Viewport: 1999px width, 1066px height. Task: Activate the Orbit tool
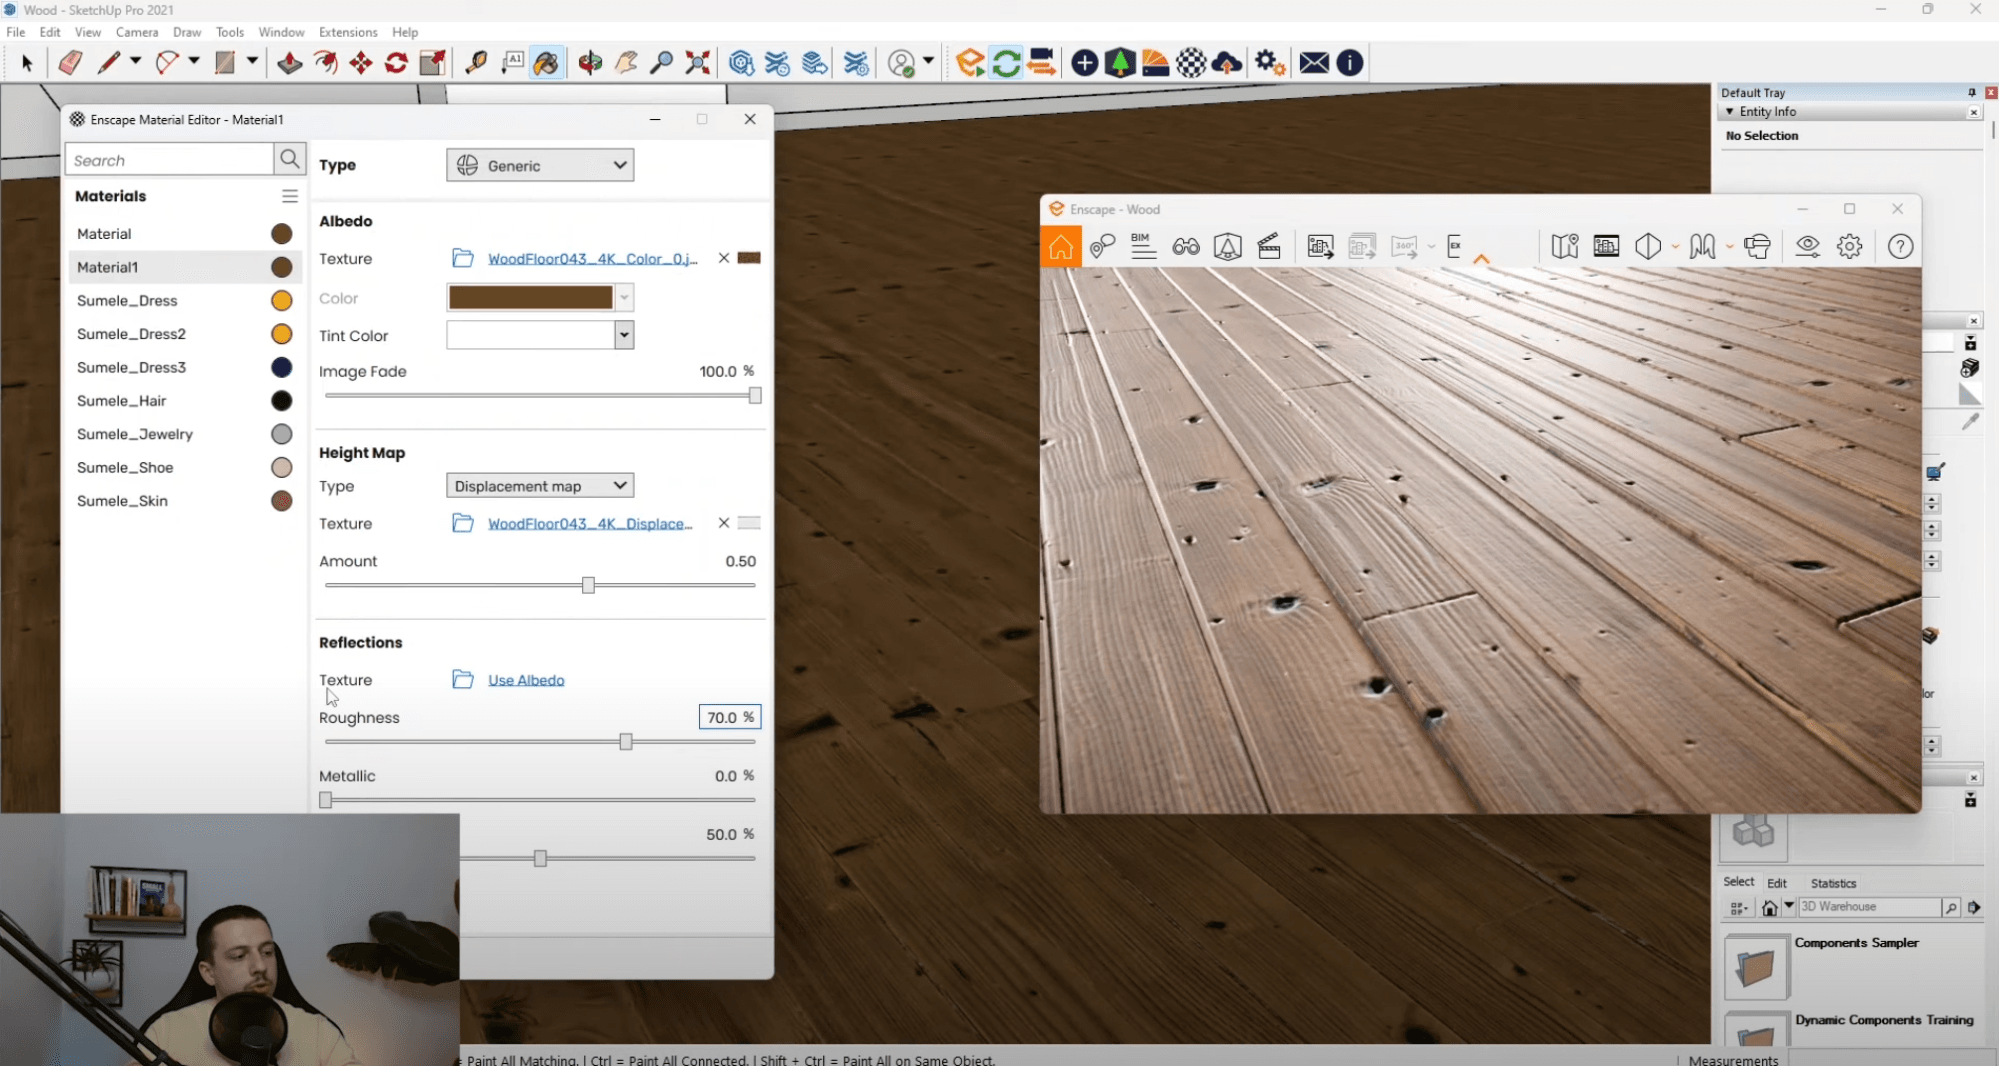point(590,63)
